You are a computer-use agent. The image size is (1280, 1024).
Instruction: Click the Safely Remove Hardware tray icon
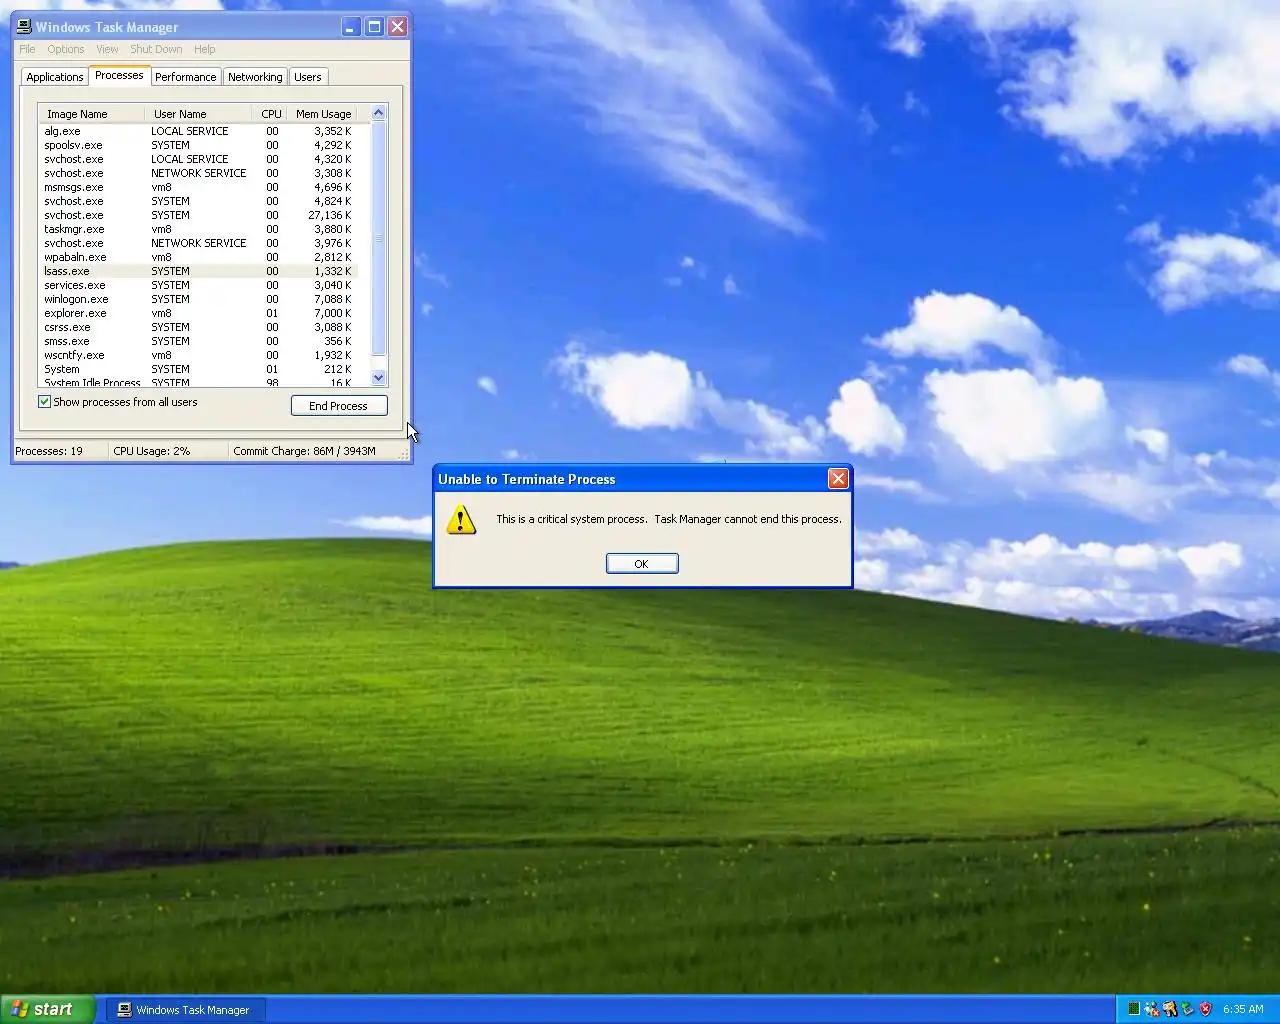(x=1187, y=1009)
